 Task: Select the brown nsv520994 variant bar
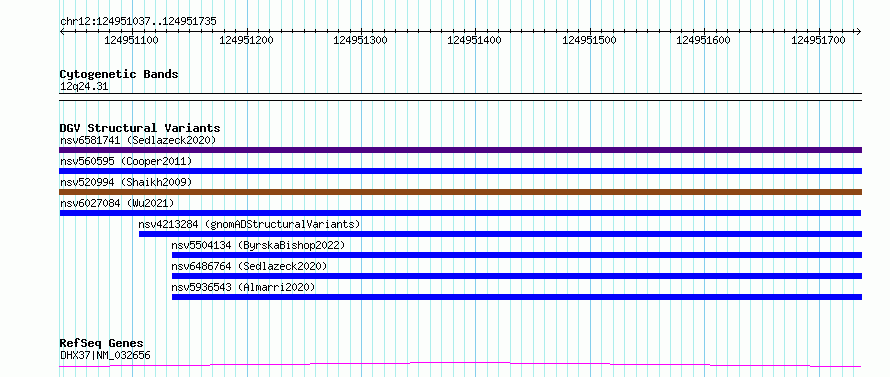(x=460, y=192)
